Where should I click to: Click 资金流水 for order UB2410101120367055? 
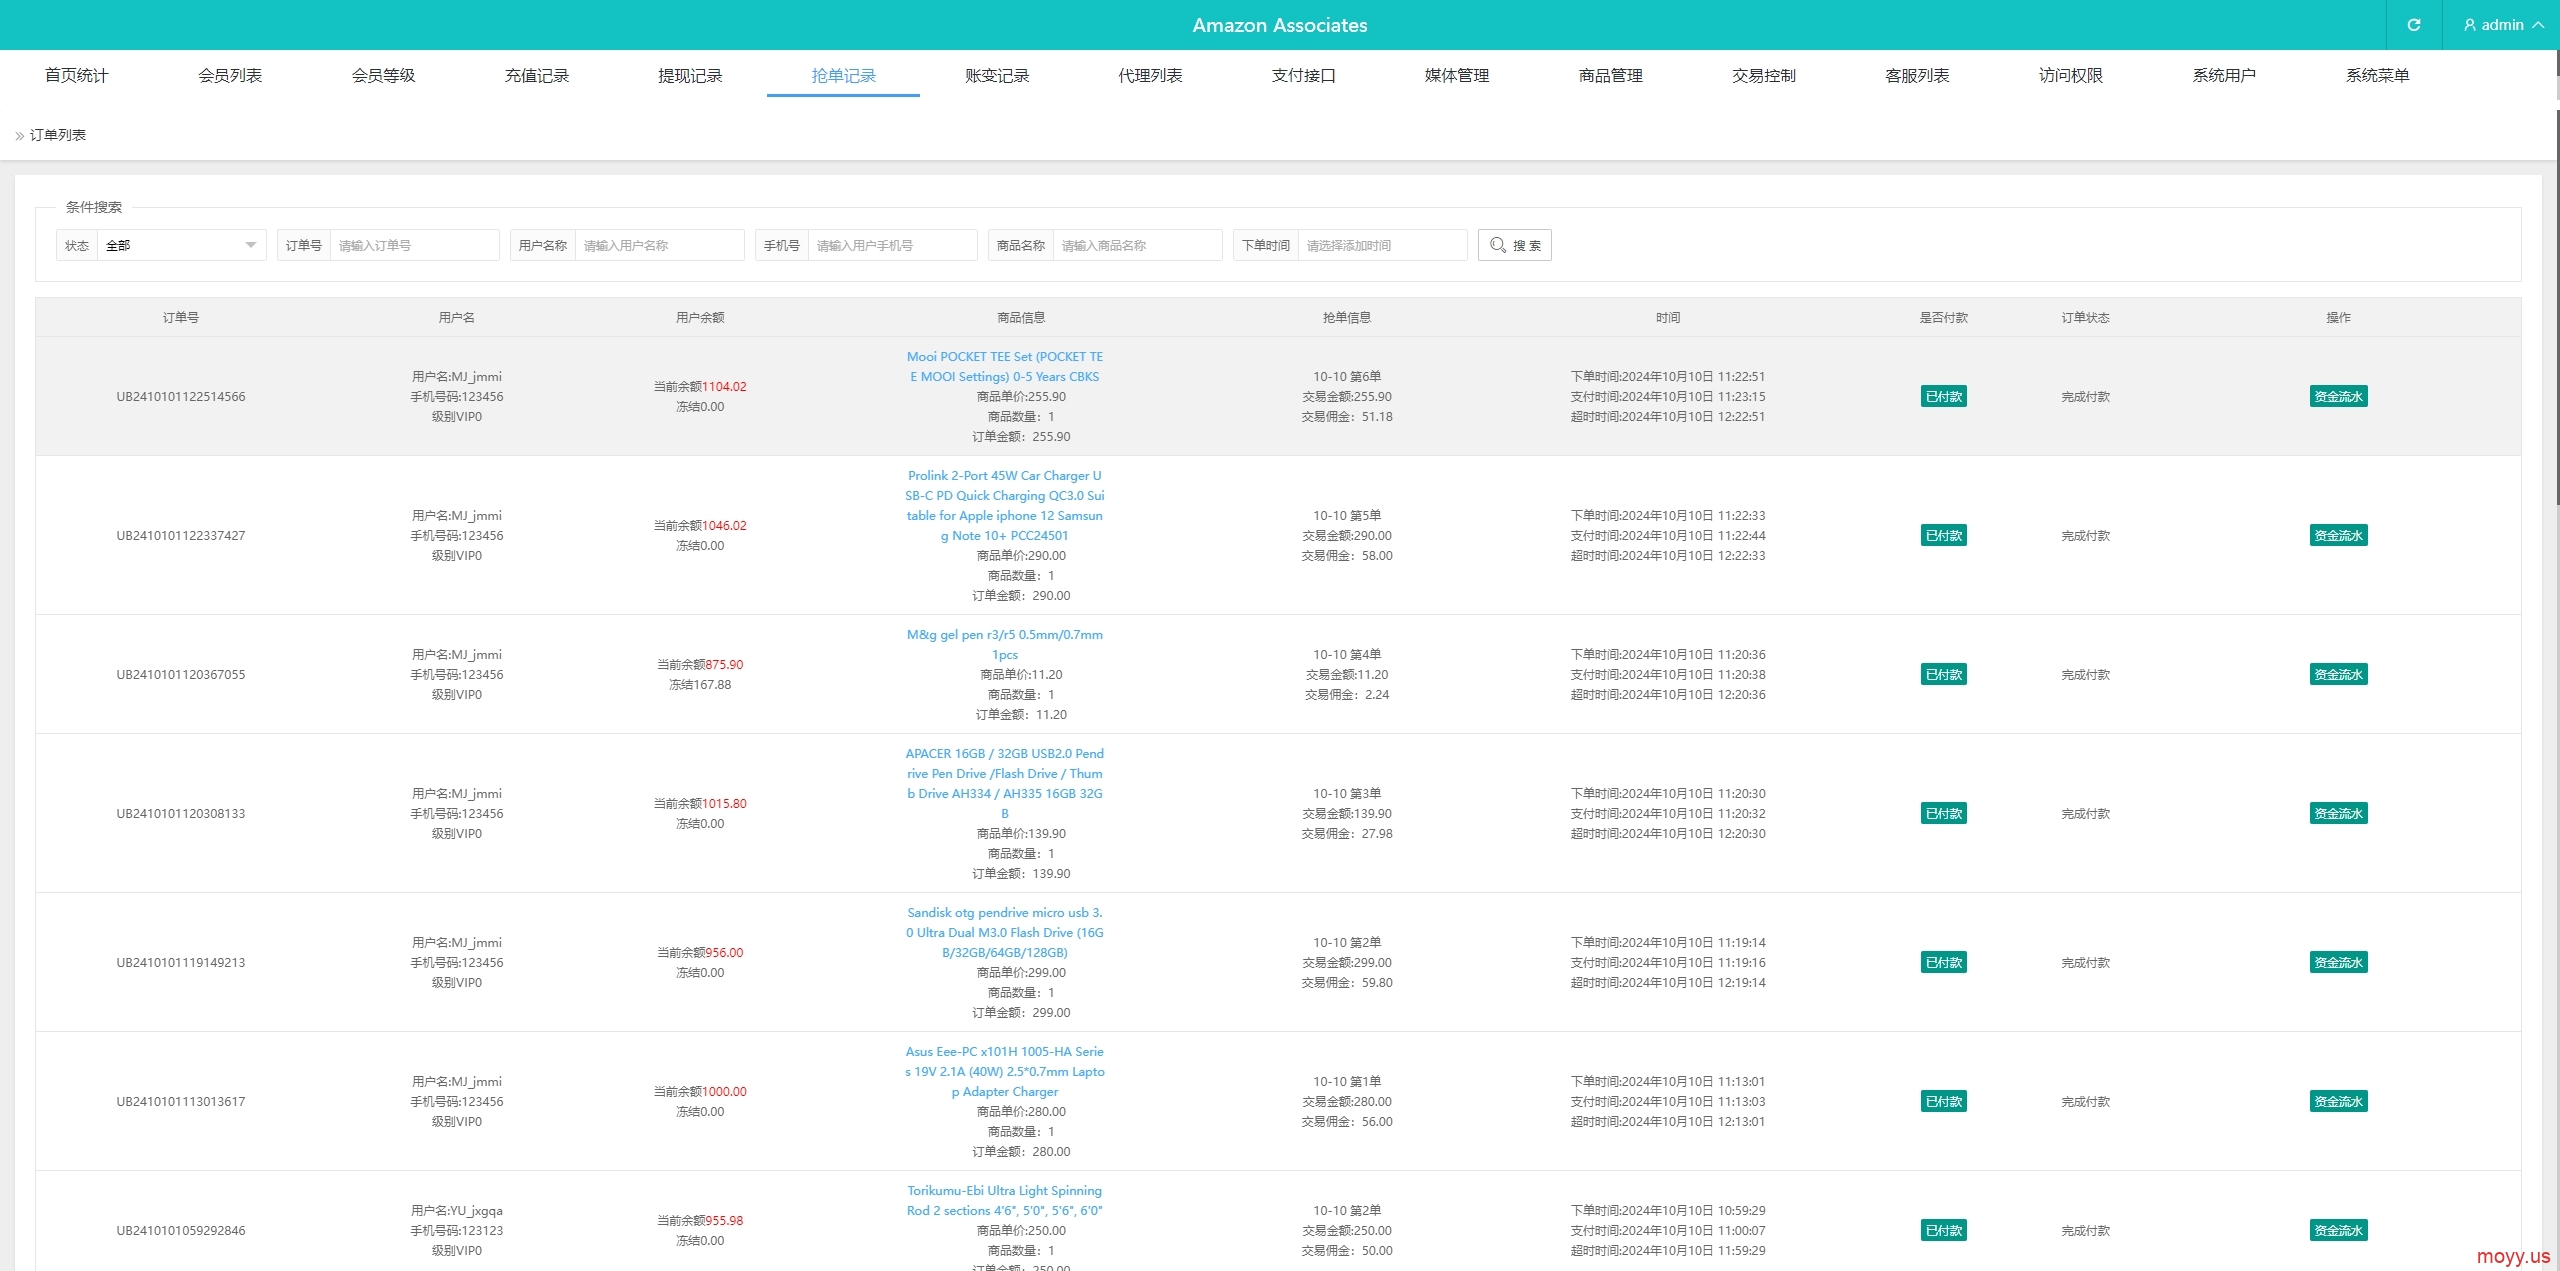(2338, 674)
